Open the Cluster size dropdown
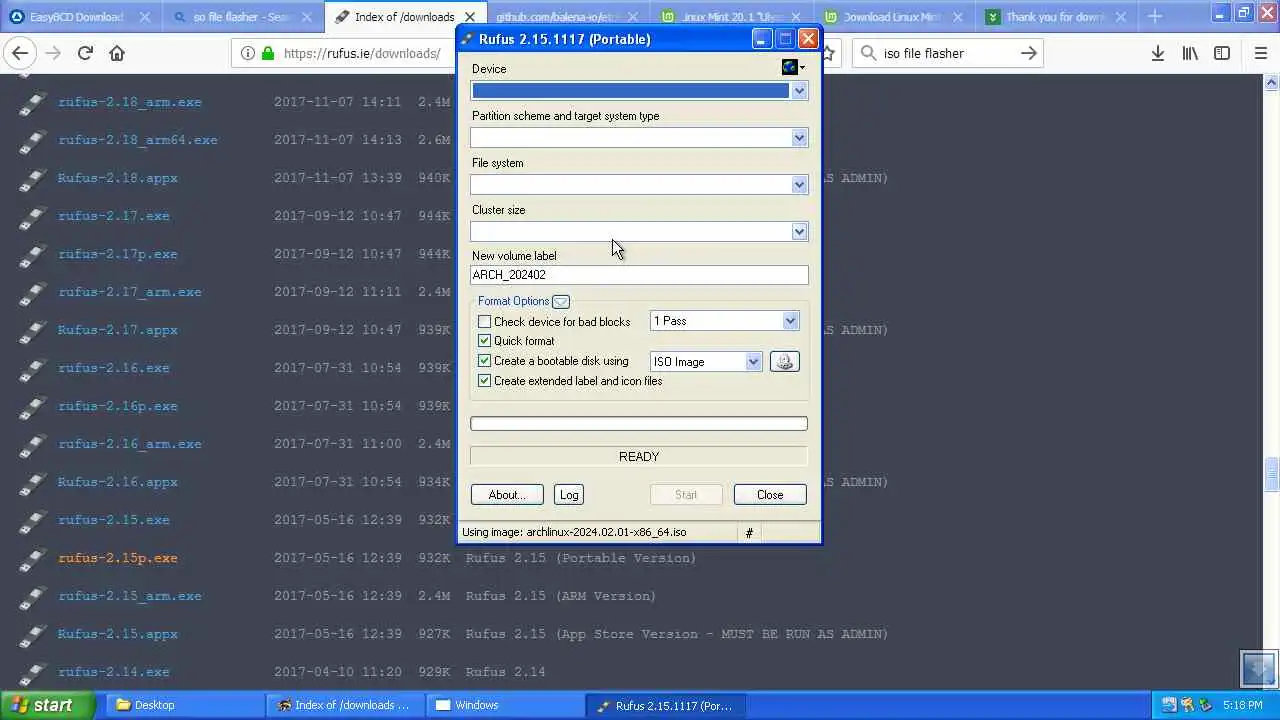 (x=799, y=232)
